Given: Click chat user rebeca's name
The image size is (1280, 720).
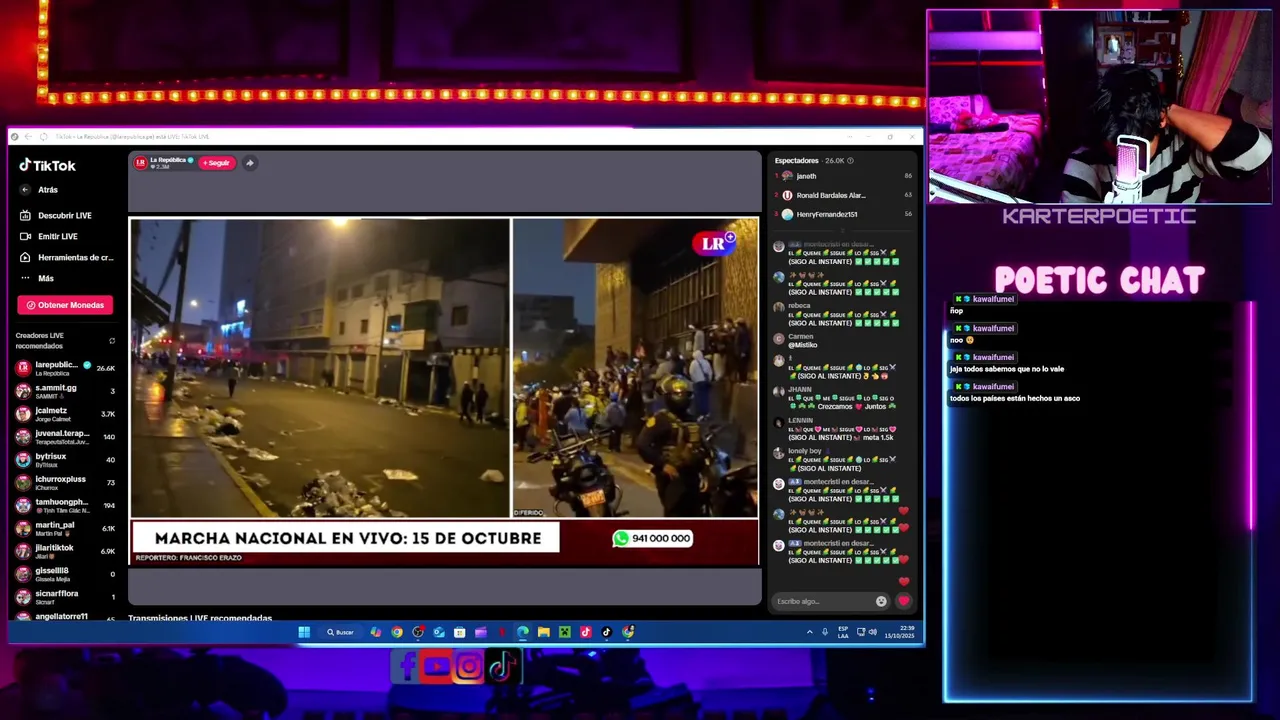Looking at the screenshot, I should tap(799, 306).
